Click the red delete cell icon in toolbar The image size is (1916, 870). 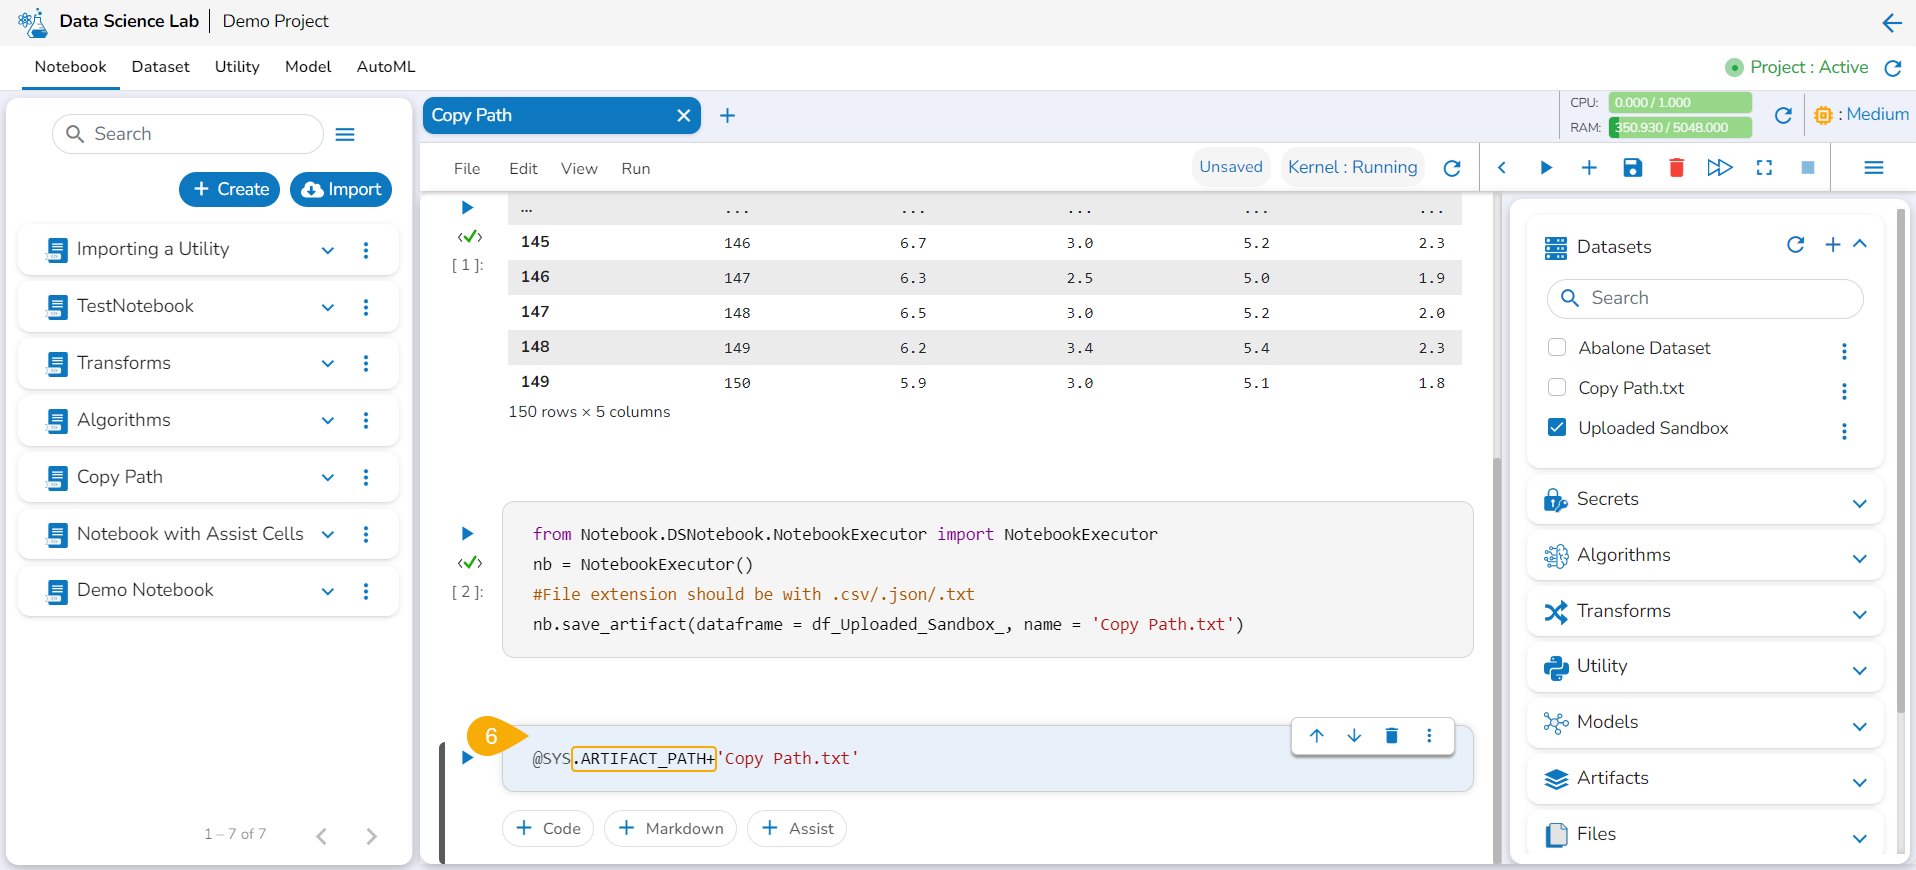1676,168
